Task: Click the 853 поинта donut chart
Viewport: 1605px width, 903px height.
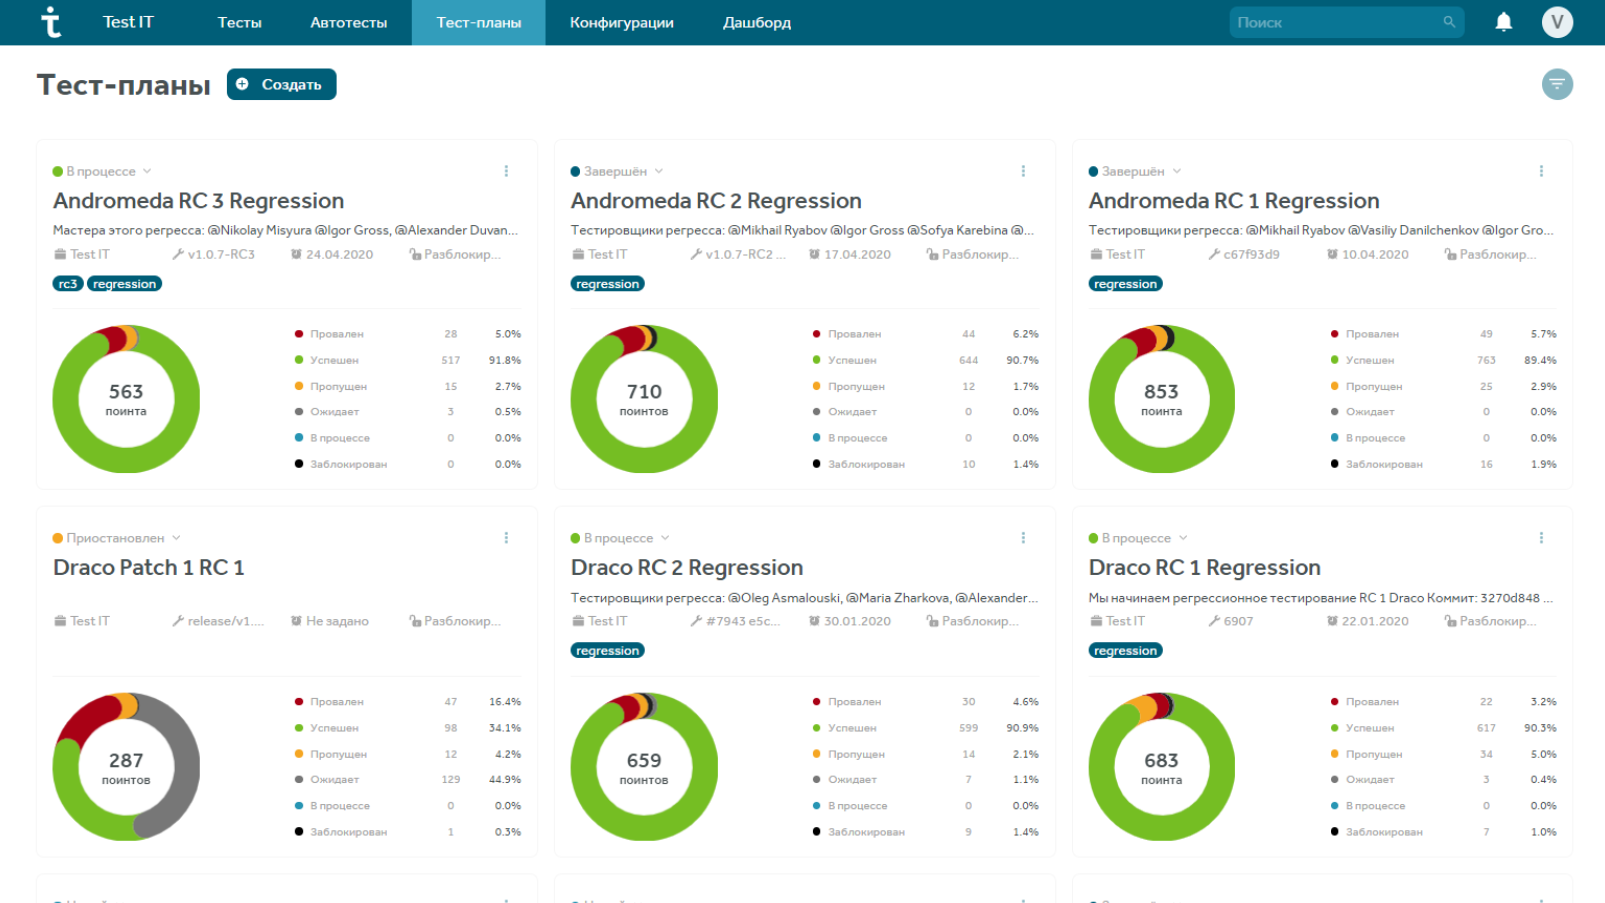Action: point(1162,399)
